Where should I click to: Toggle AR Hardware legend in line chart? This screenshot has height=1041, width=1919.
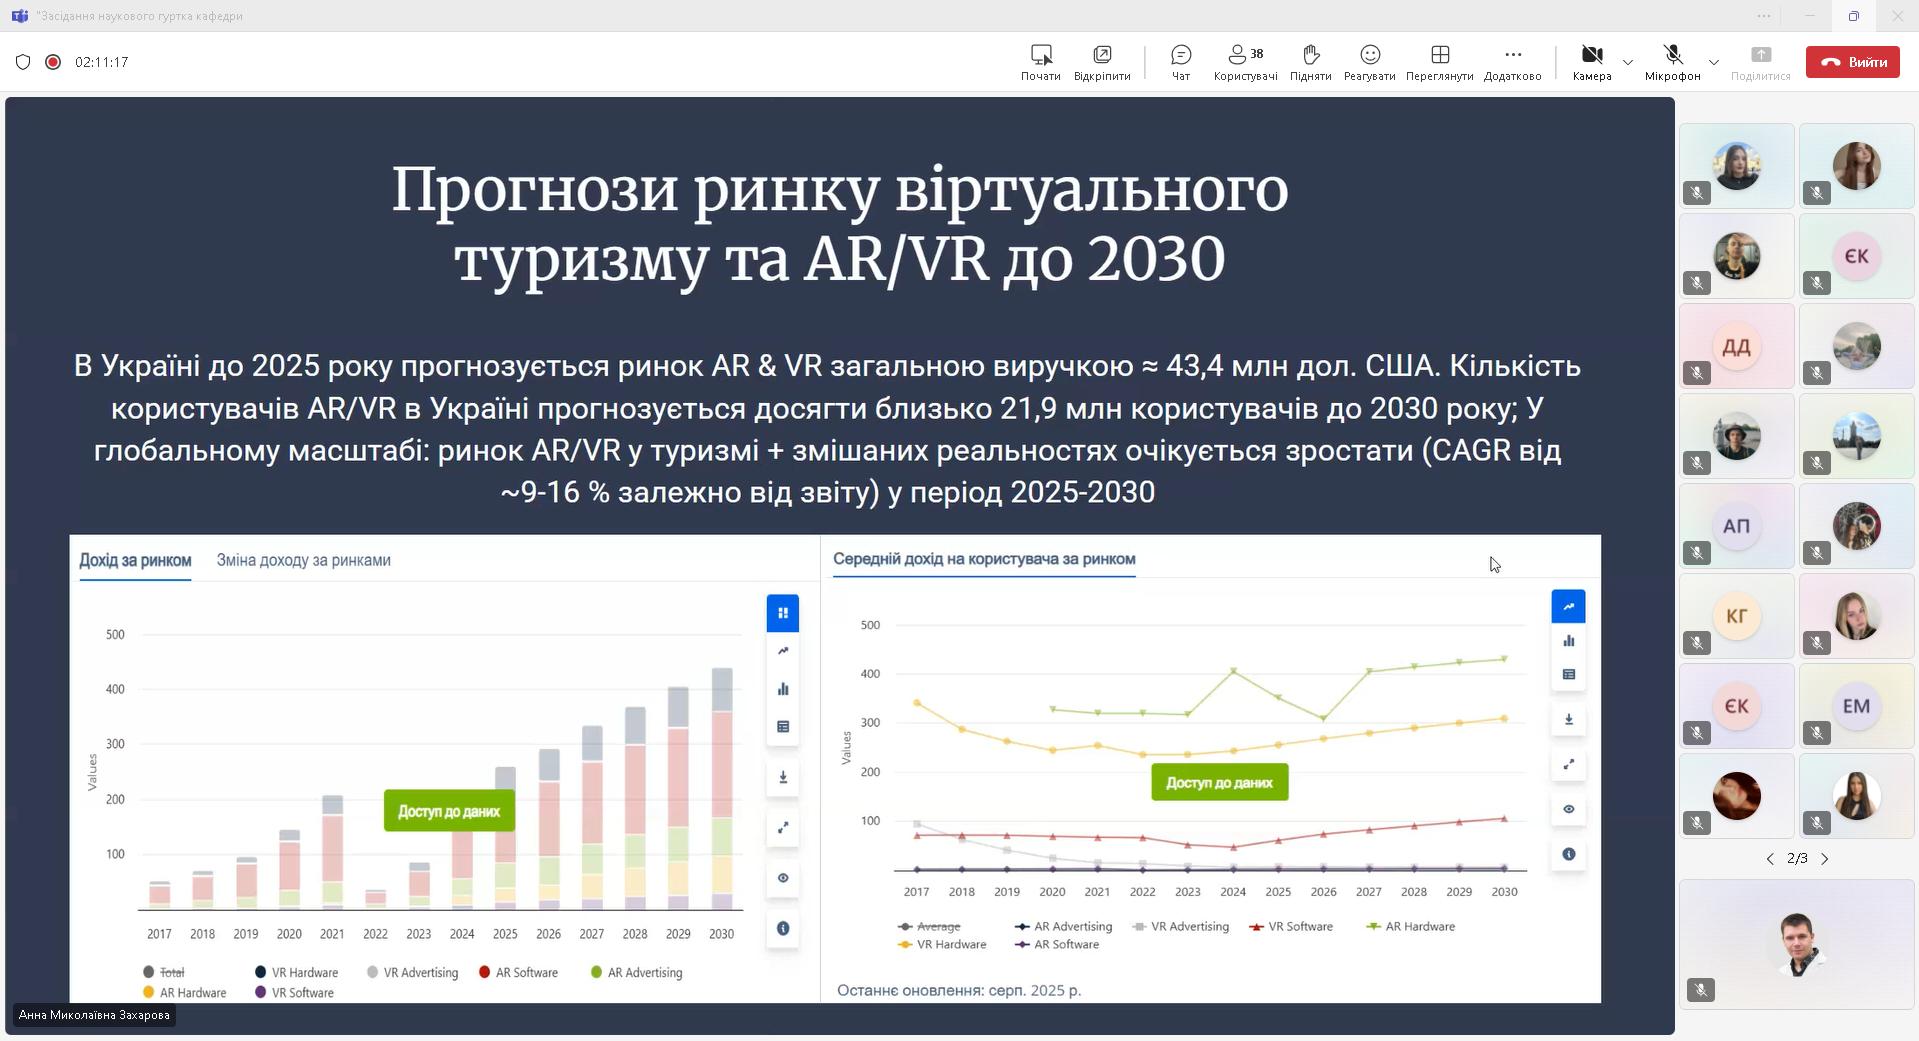pyautogui.click(x=1411, y=927)
